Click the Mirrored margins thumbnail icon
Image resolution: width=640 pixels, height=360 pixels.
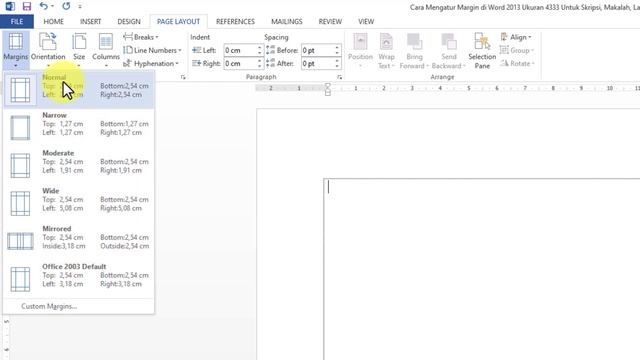pos(20,241)
